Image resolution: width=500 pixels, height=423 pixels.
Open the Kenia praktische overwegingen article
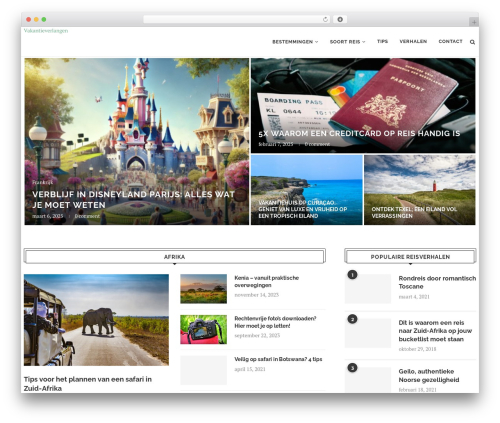point(266,281)
